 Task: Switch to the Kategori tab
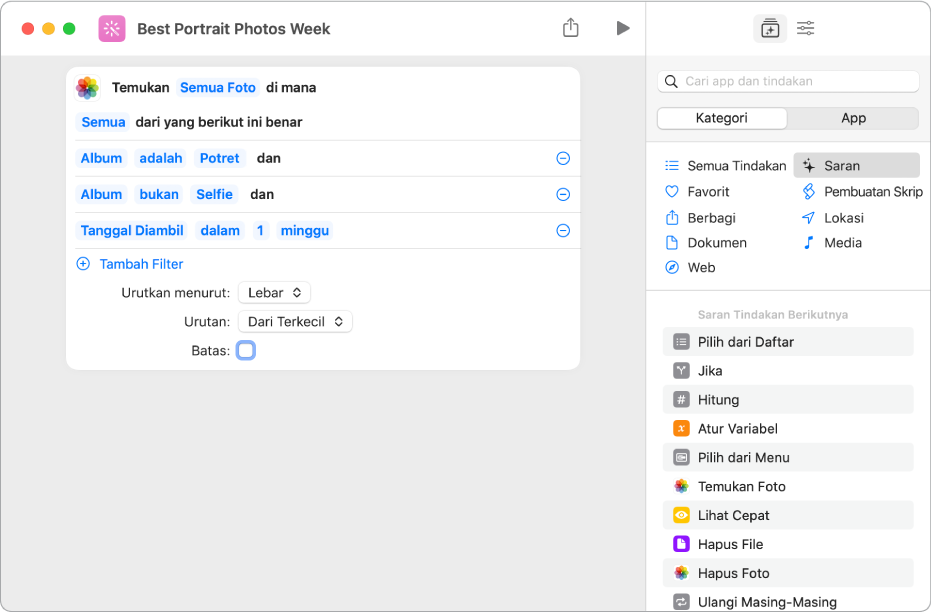722,118
